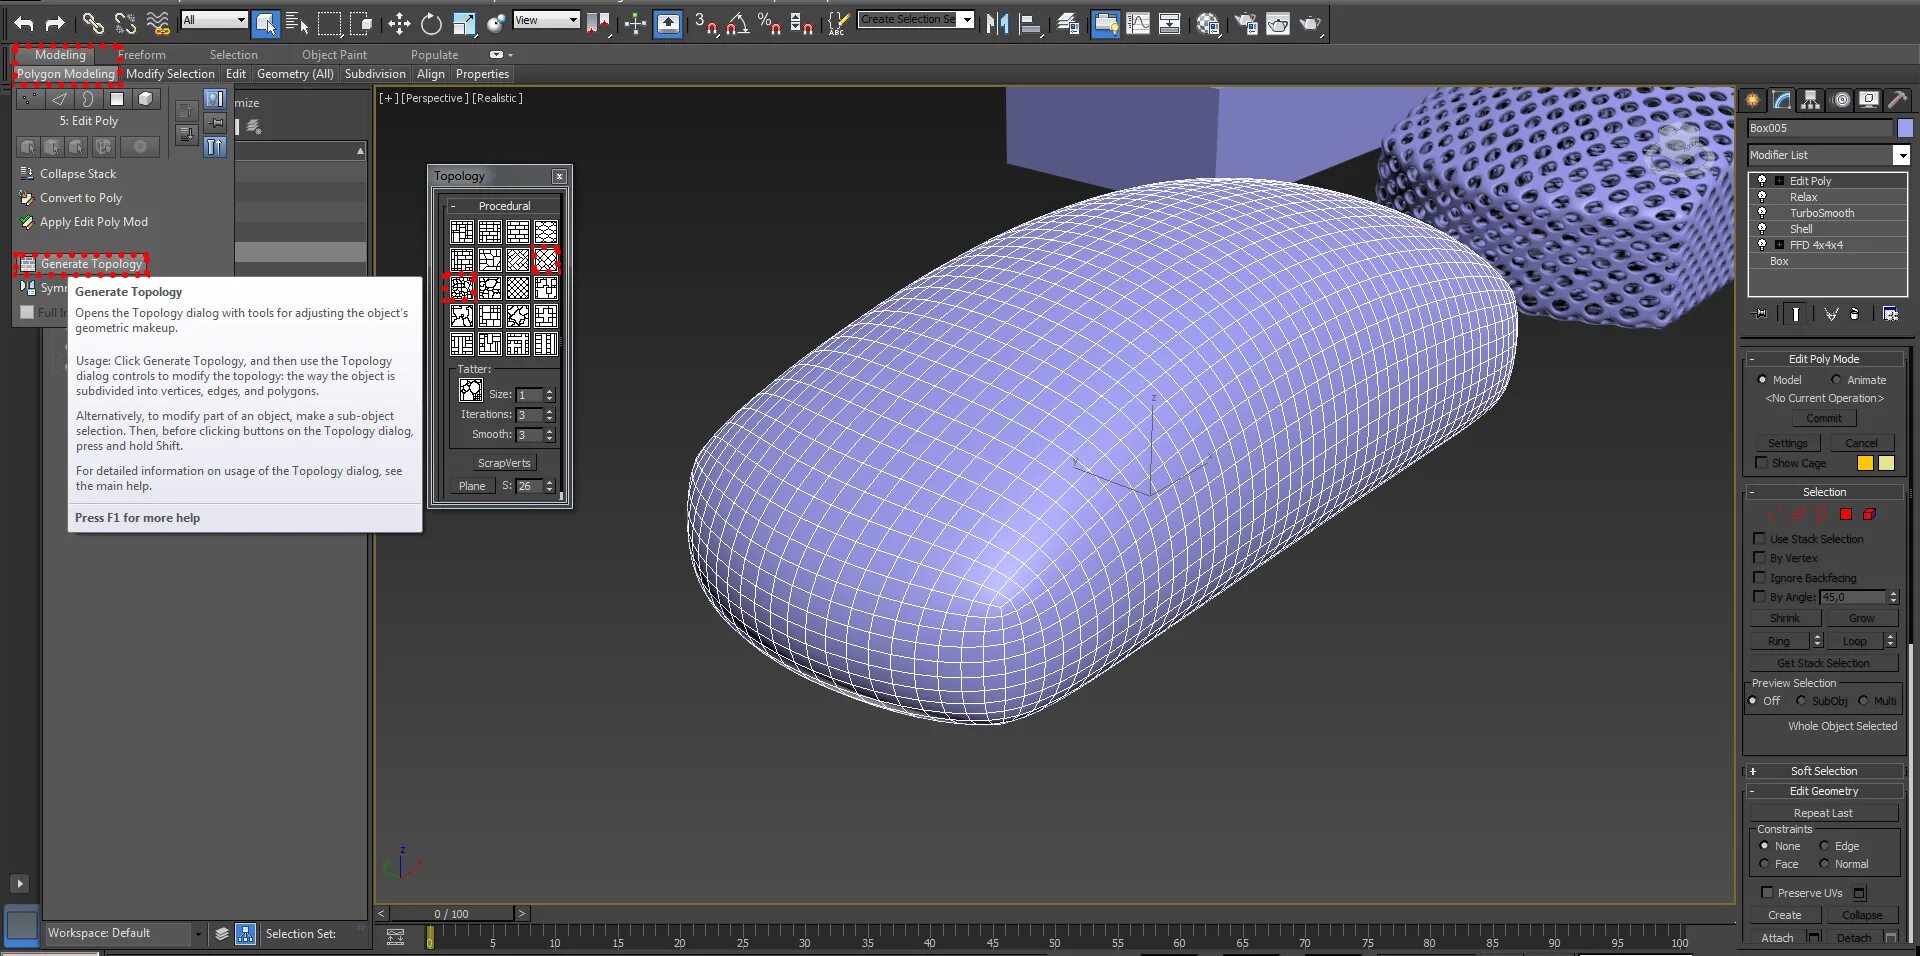Switch to the Freeform ribbon tab
This screenshot has width=1920, height=956.
tap(141, 55)
